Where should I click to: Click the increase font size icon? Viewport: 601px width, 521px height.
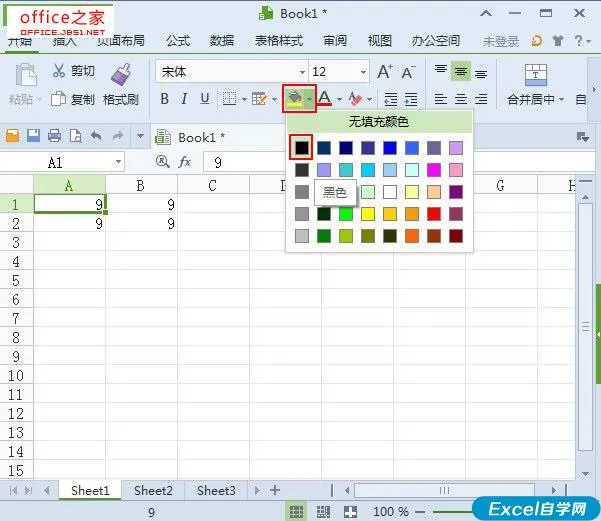click(386, 72)
